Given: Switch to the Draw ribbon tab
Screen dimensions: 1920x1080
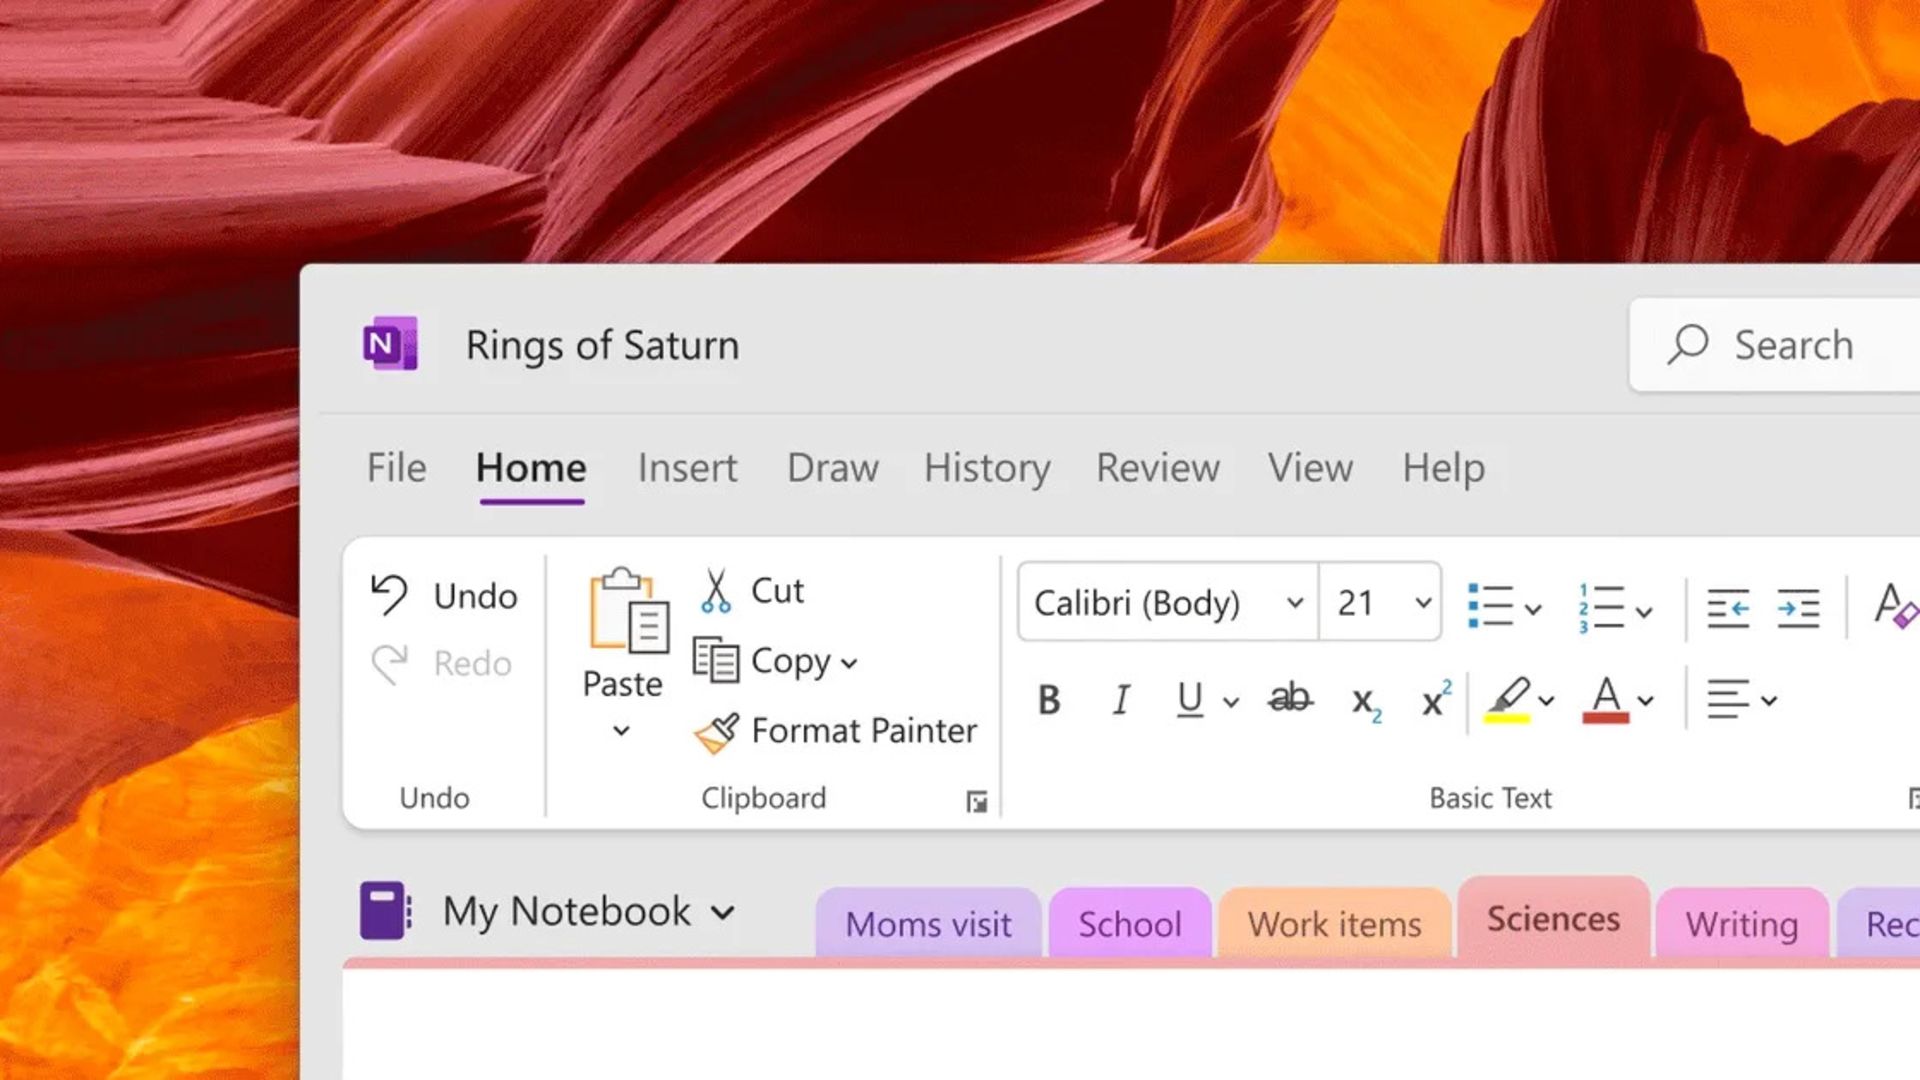Looking at the screenshot, I should tap(832, 468).
